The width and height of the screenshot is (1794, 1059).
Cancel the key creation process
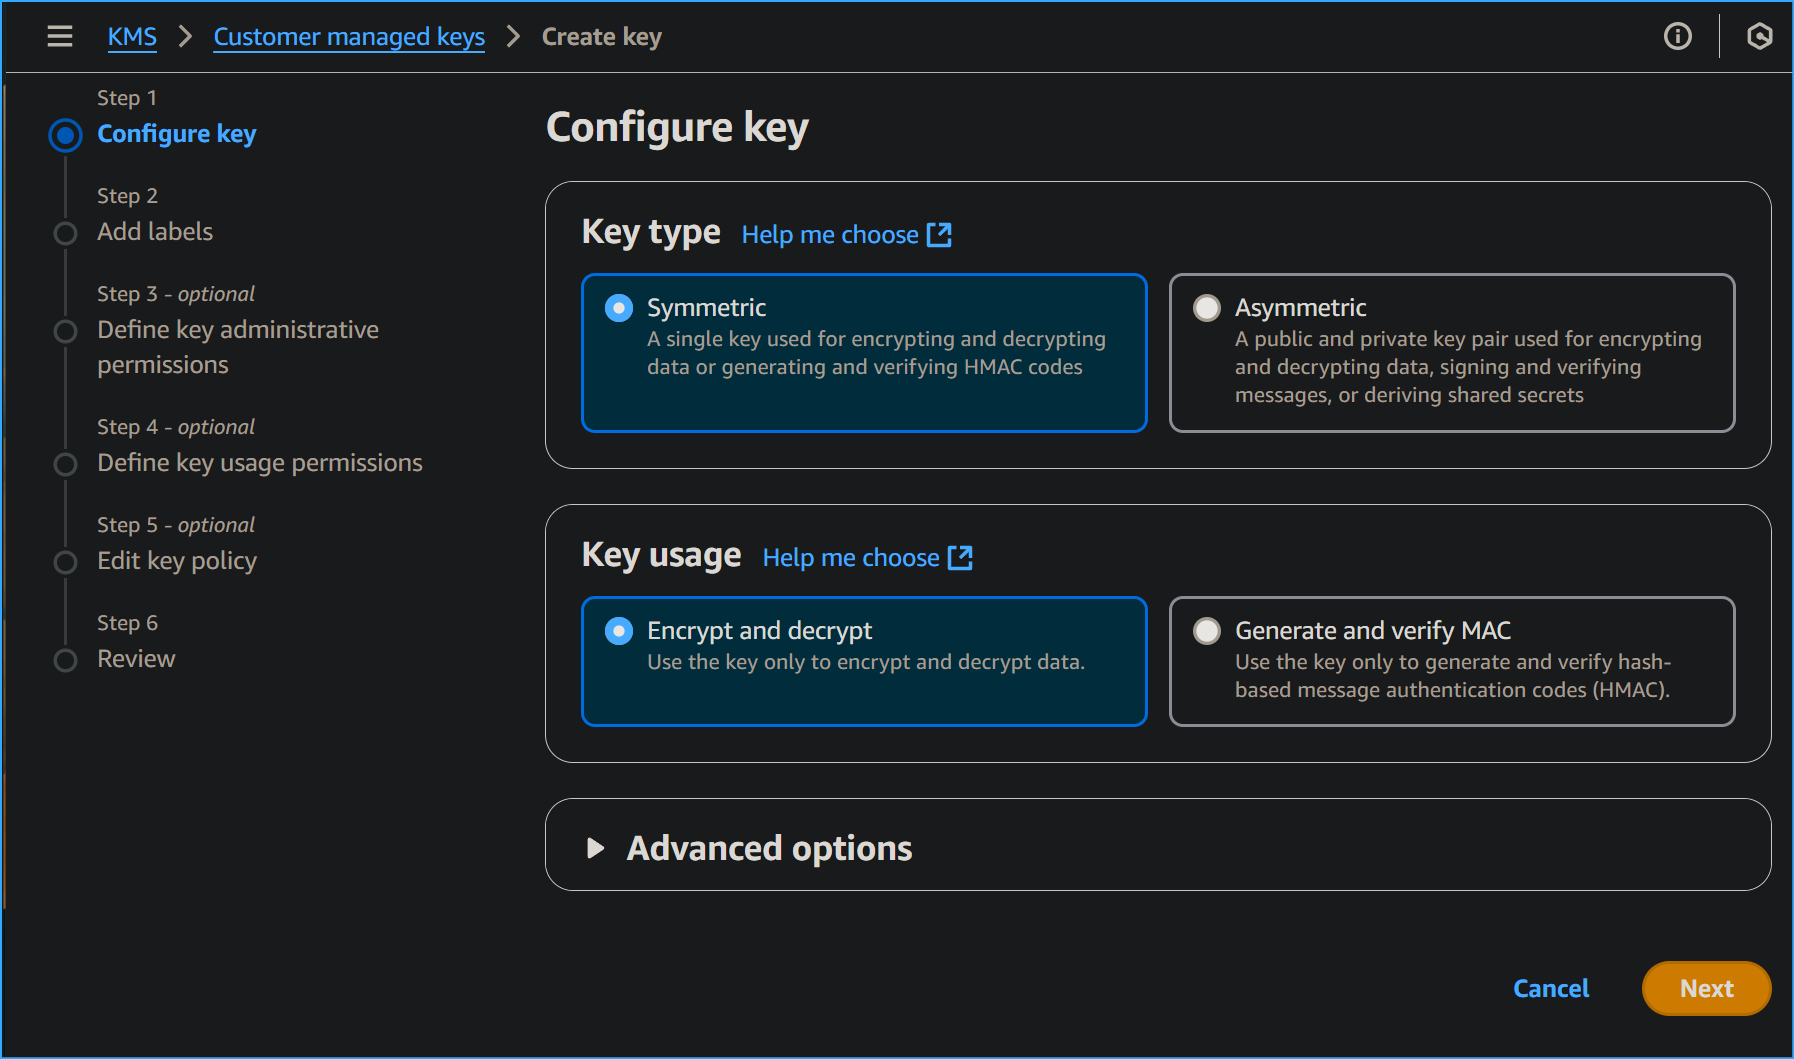(x=1550, y=988)
